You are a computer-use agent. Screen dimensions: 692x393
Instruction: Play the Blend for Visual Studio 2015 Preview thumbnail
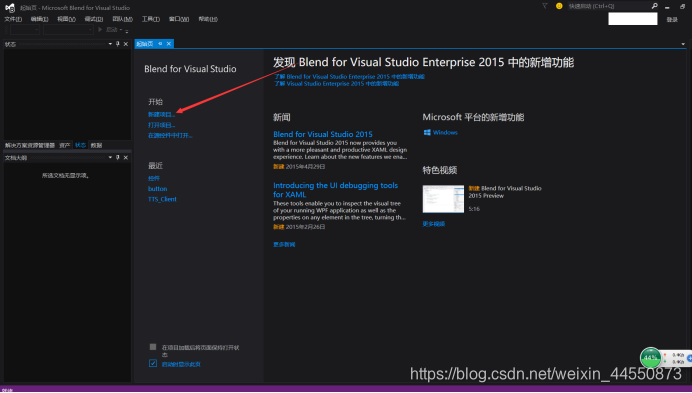tap(443, 199)
